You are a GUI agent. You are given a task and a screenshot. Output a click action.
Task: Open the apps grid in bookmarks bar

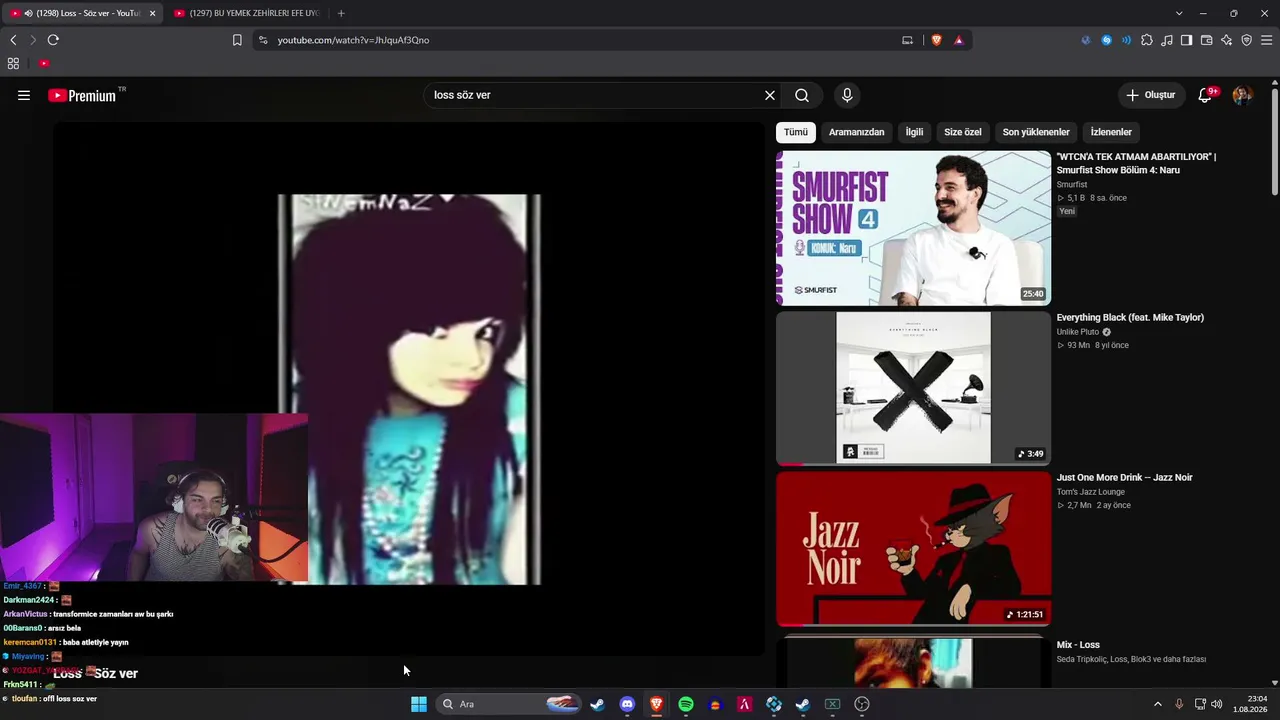click(13, 63)
